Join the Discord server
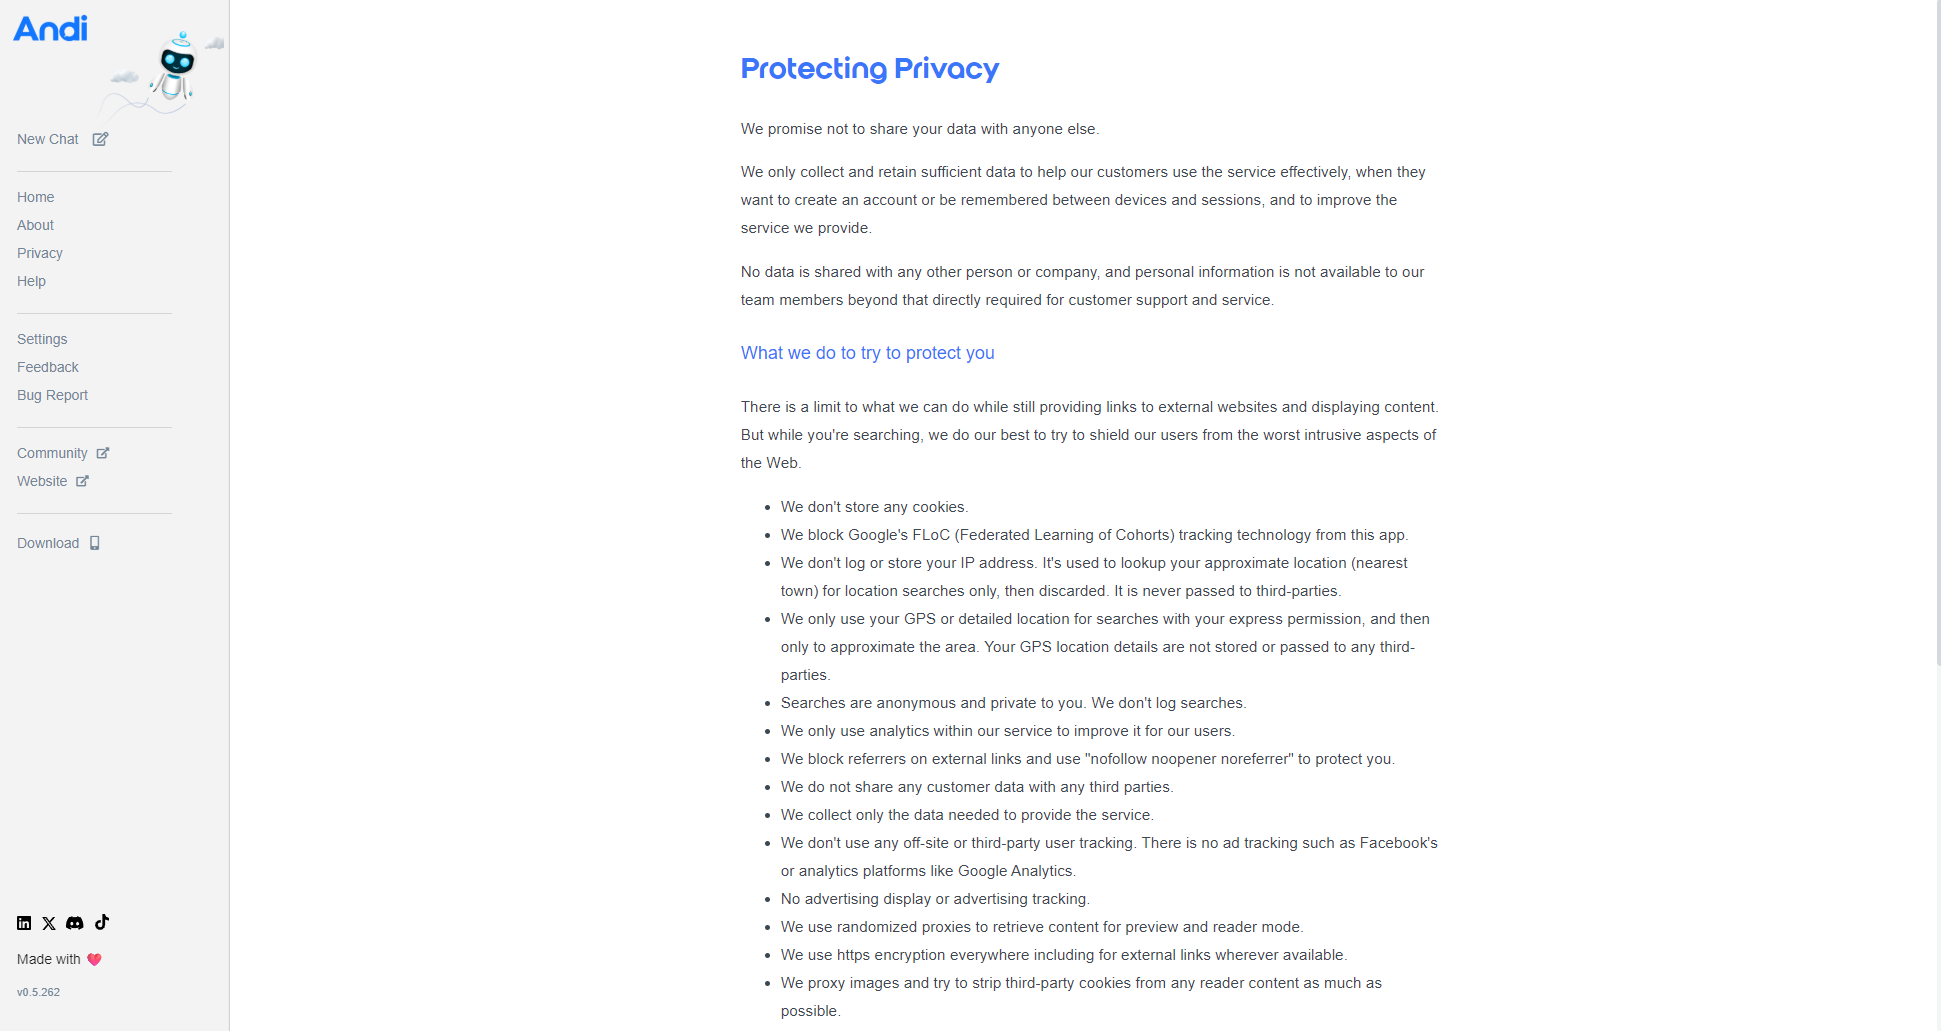Screen dimensions: 1941x1031 tap(75, 923)
